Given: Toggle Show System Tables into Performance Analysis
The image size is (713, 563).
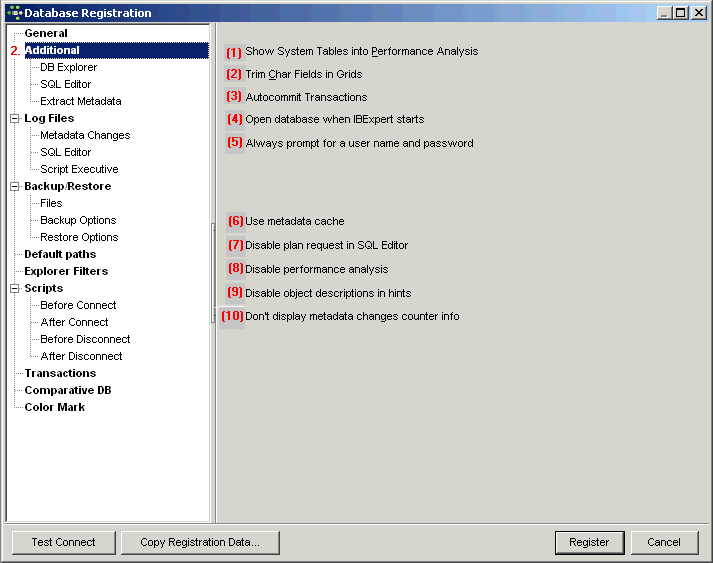Looking at the screenshot, I should click(x=351, y=51).
